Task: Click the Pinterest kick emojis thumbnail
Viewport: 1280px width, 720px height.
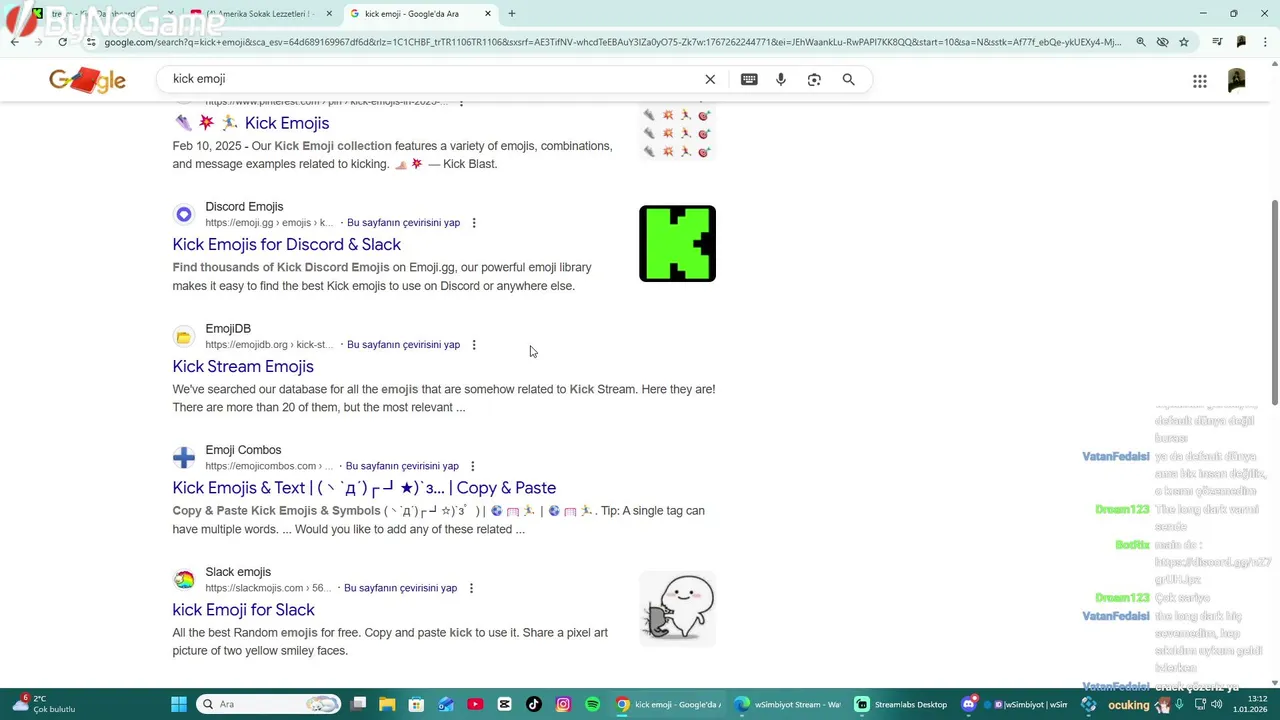Action: [677, 131]
